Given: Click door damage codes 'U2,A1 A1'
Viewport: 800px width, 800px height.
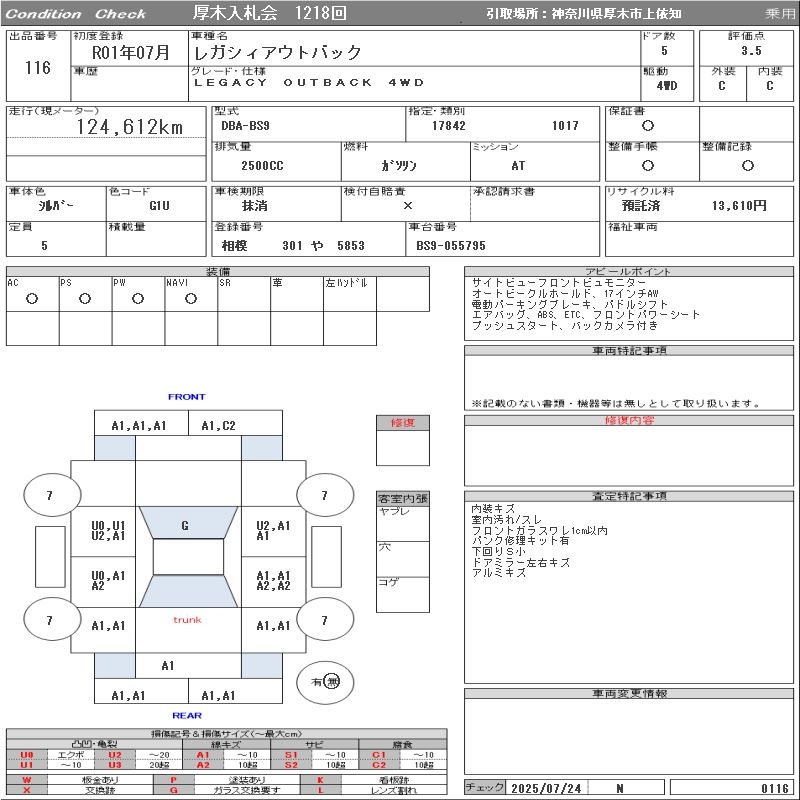Looking at the screenshot, I should click(273, 531).
